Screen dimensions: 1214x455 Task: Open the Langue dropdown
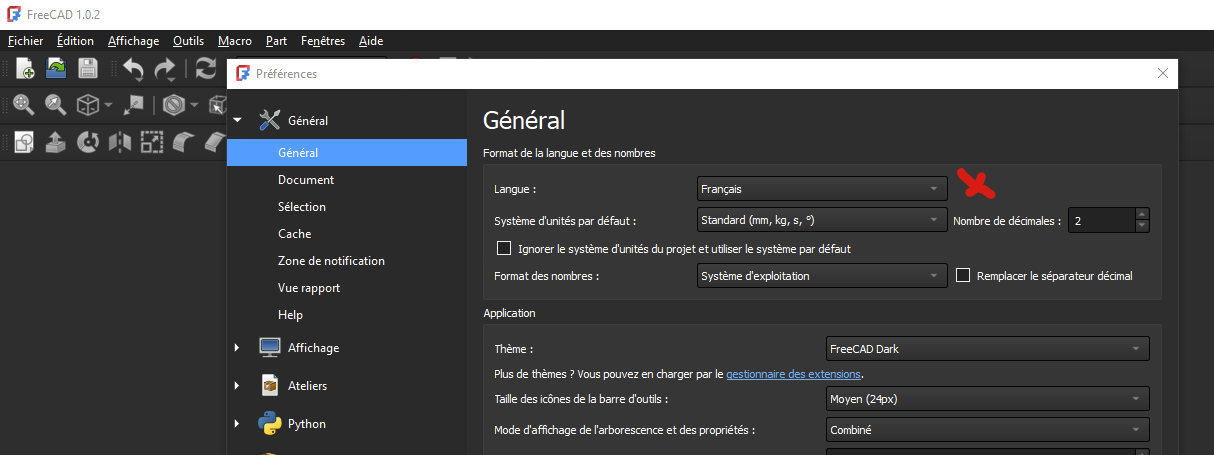822,189
